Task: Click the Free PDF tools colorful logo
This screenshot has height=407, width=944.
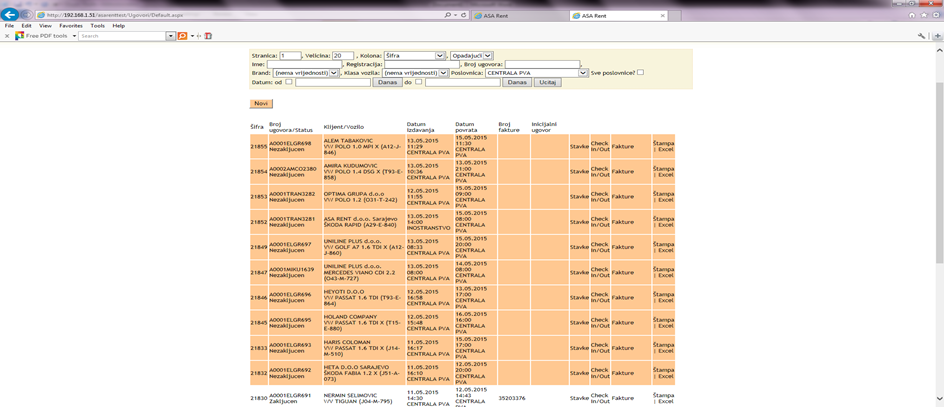Action: pyautogui.click(x=19, y=36)
